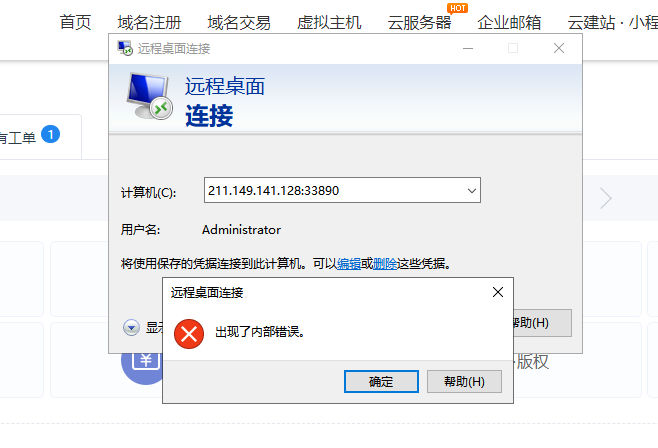This screenshot has width=658, height=448.
Task: Click the computer address field 211.149.141.128:33890
Action: (x=342, y=190)
